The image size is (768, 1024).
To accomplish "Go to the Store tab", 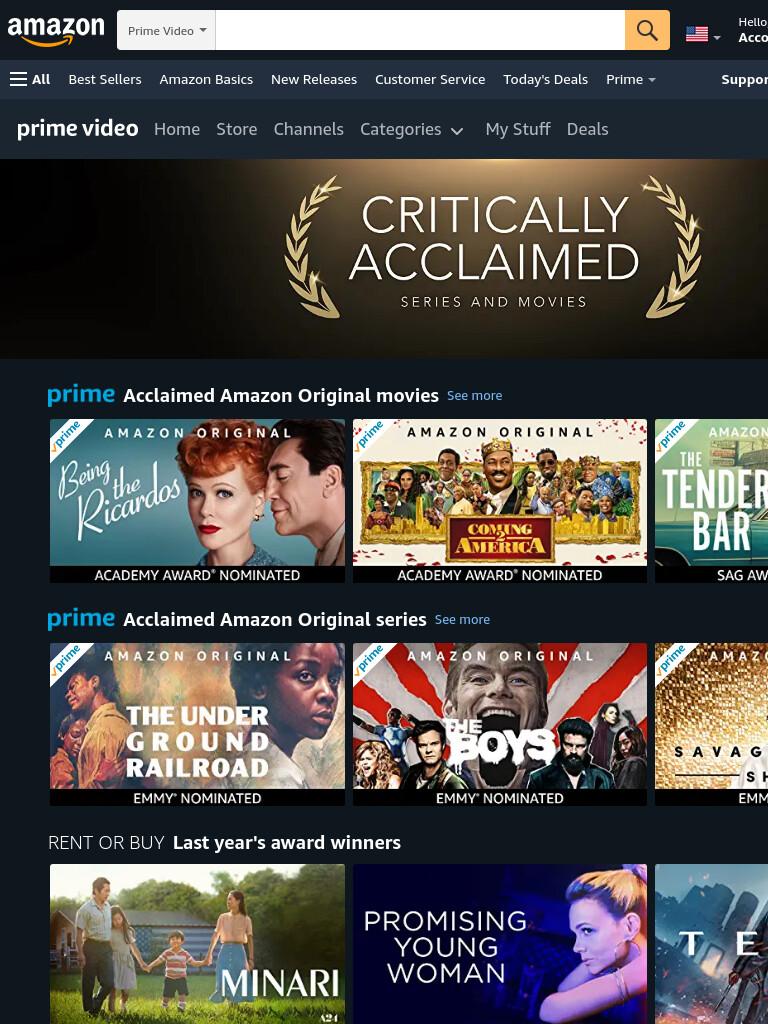I will (236, 129).
